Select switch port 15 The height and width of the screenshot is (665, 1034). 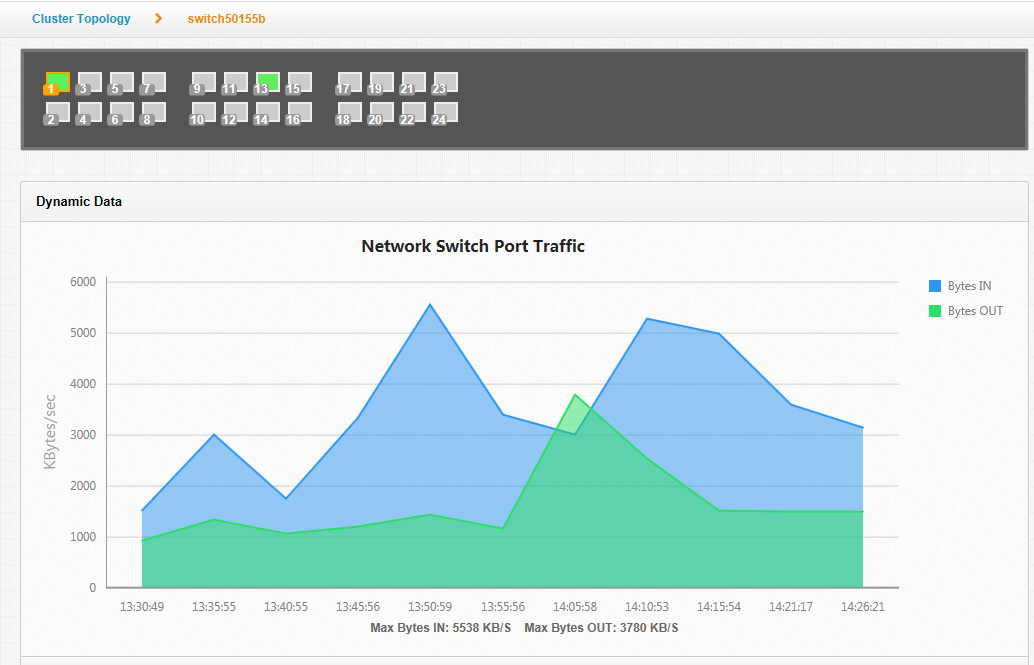[x=300, y=82]
